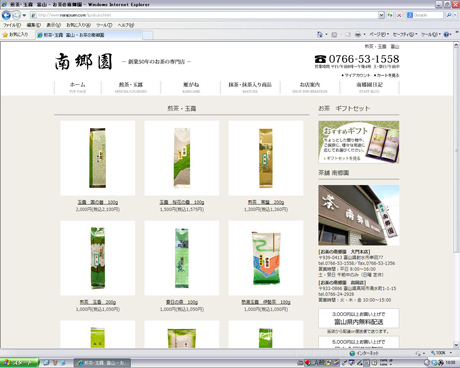The image size is (460, 368).
Task: View the おすすめギフト gift set banner
Action: [359, 142]
